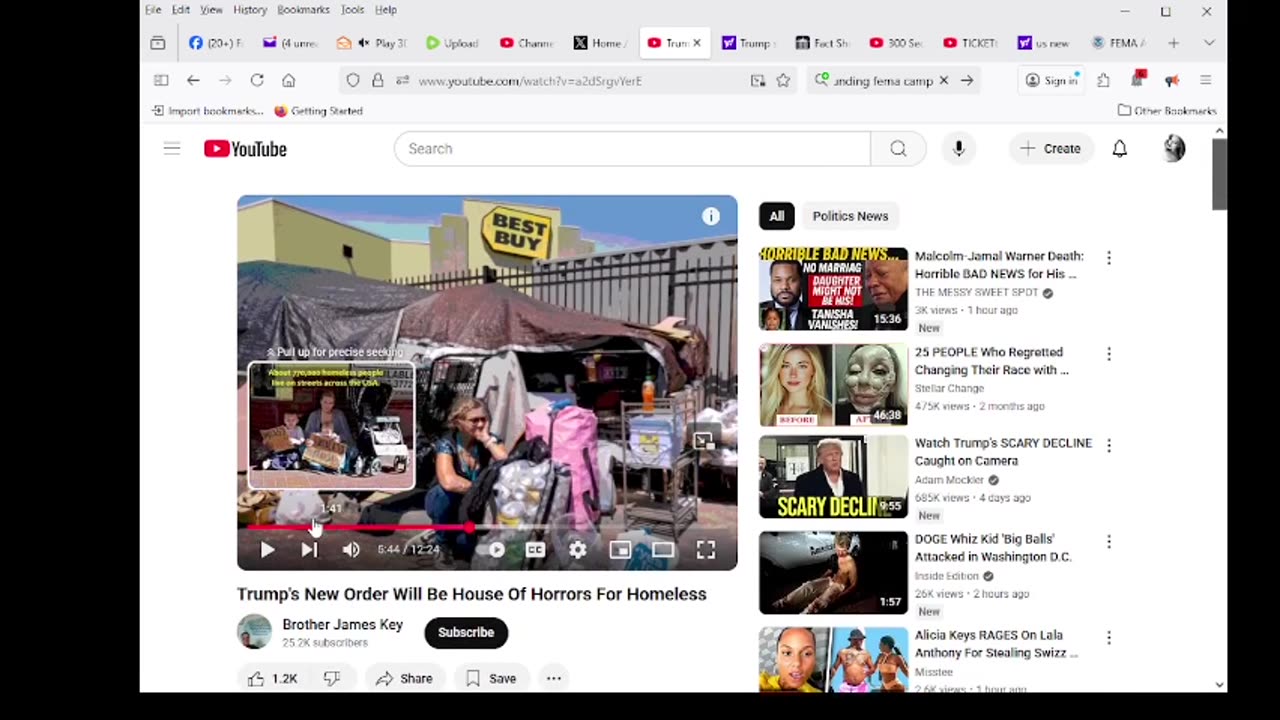Open the browser extensions puzzle icon
The height and width of the screenshot is (720, 1280).
coord(1103,80)
